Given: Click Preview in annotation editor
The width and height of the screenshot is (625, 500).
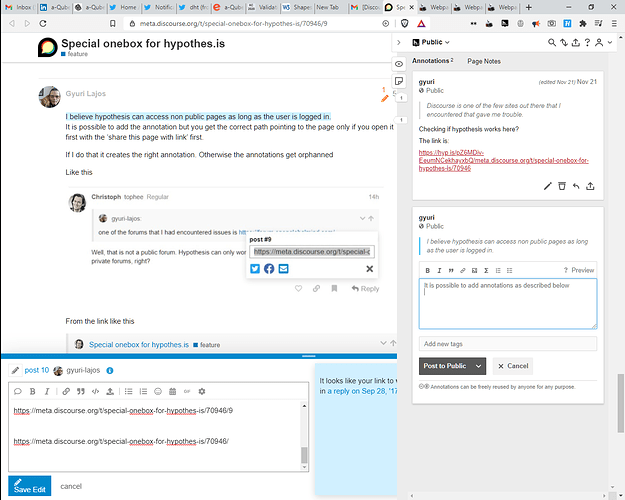Looking at the screenshot, I should [583, 270].
